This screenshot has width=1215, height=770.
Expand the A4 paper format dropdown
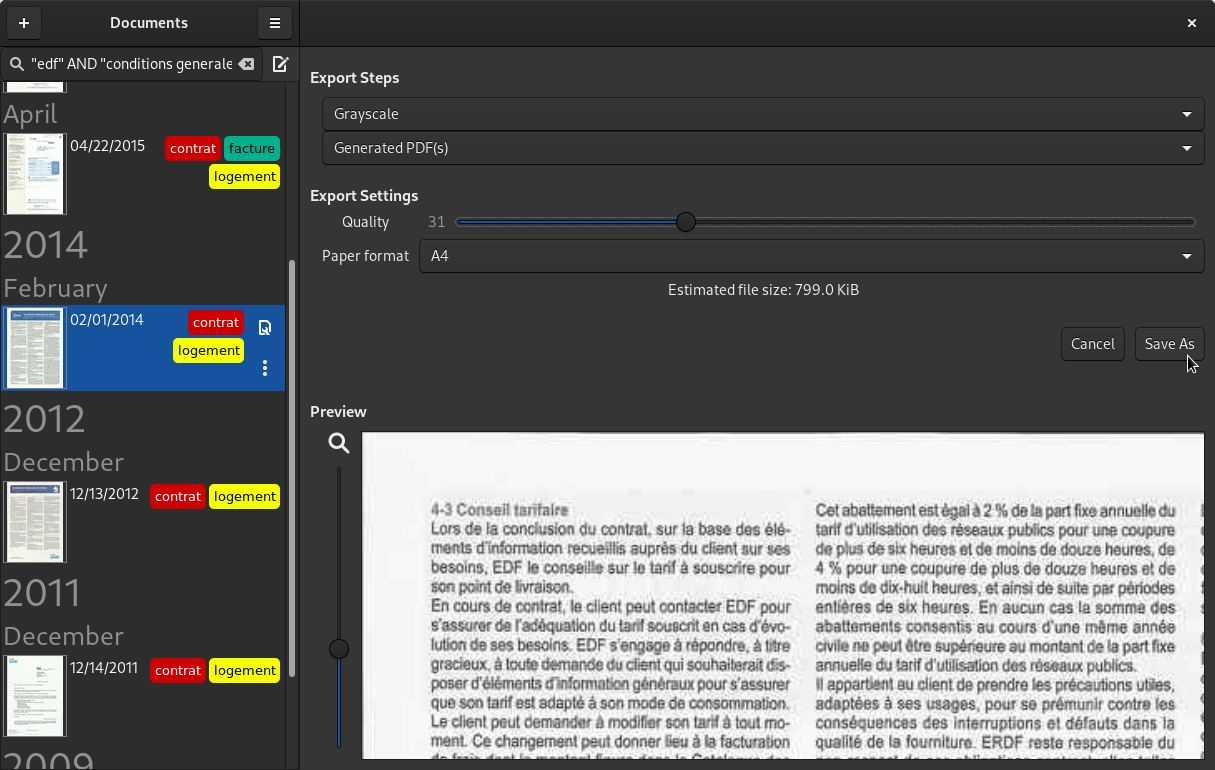point(811,256)
